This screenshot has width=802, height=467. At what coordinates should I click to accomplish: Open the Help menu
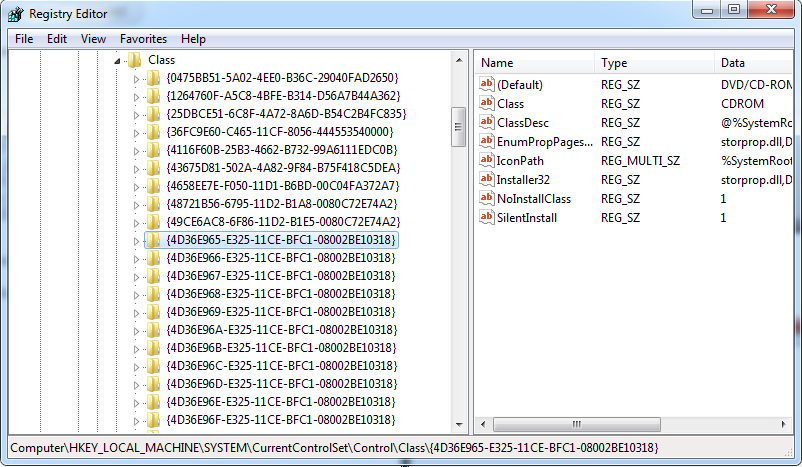pos(193,39)
